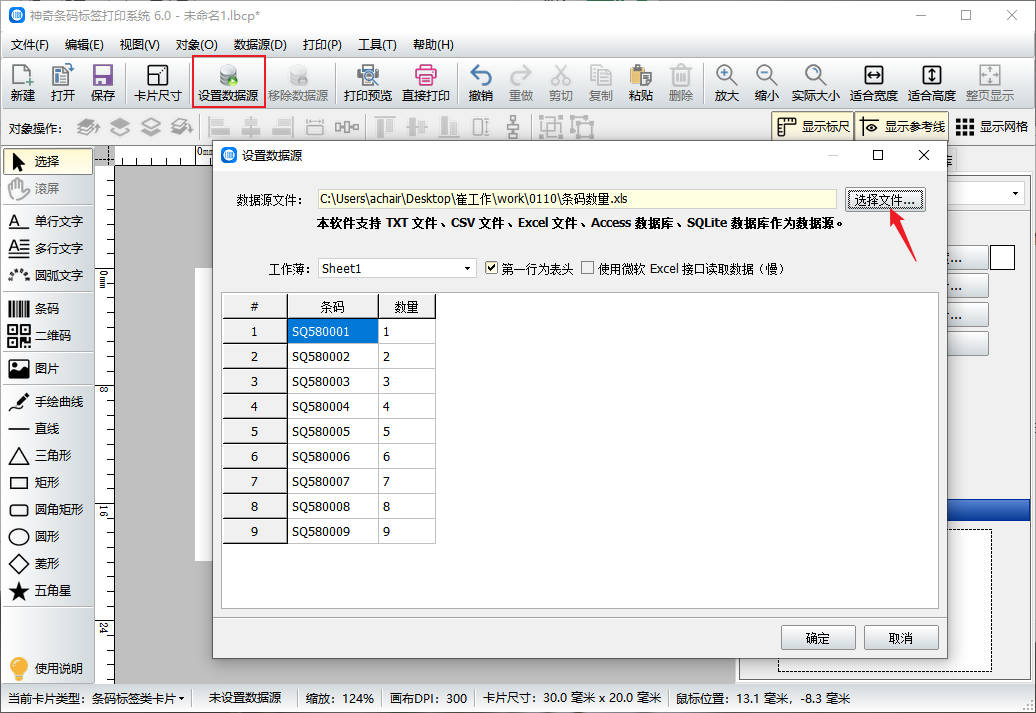Select the 单行文字 single-line text tool
The image size is (1036, 713).
48,221
